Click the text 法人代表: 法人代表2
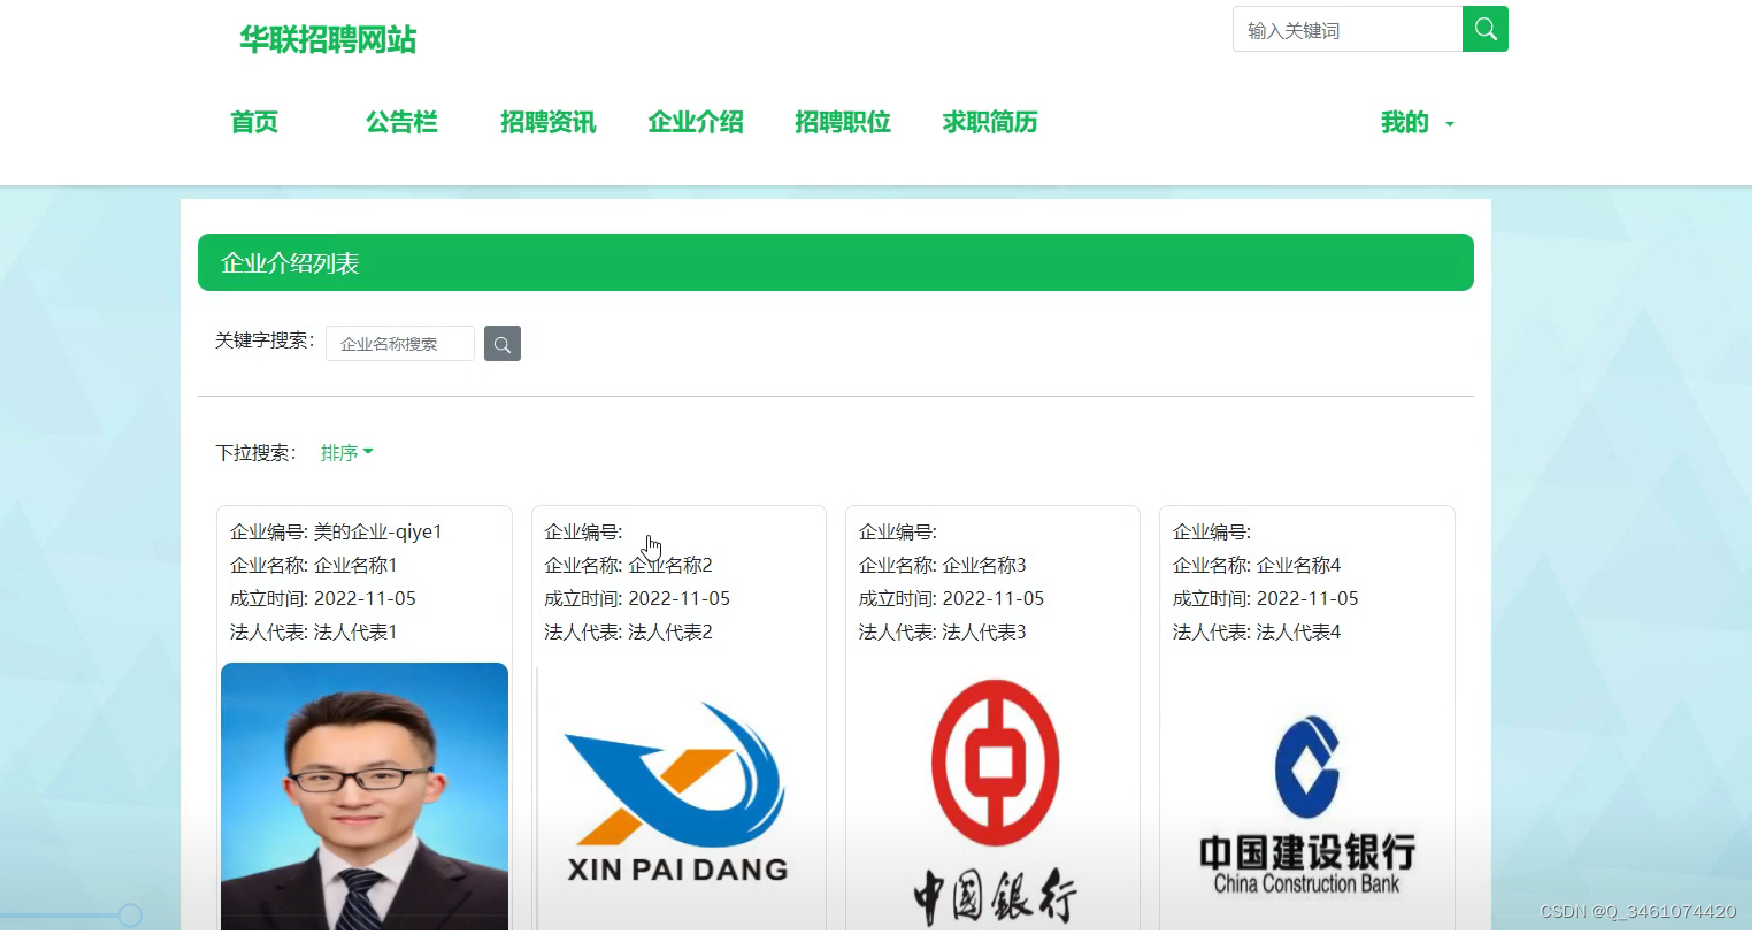The image size is (1752, 930). [x=628, y=632]
